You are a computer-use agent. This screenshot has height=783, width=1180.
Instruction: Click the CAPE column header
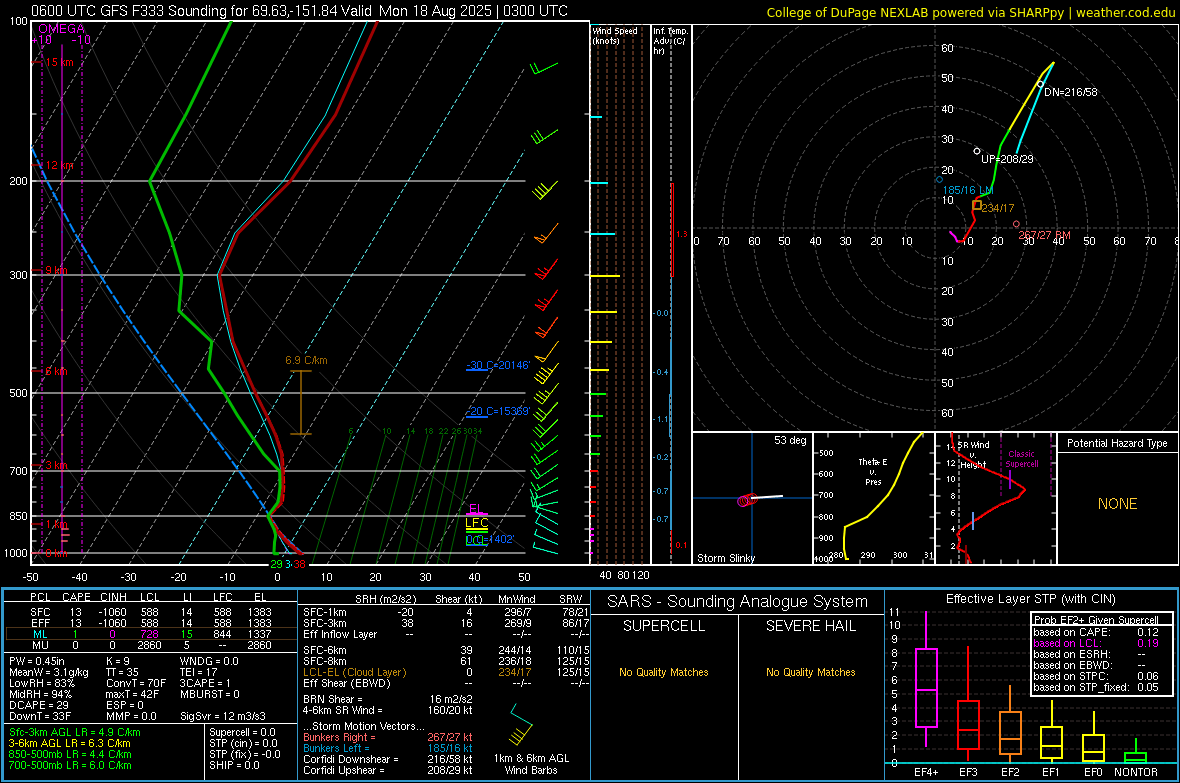[x=76, y=597]
